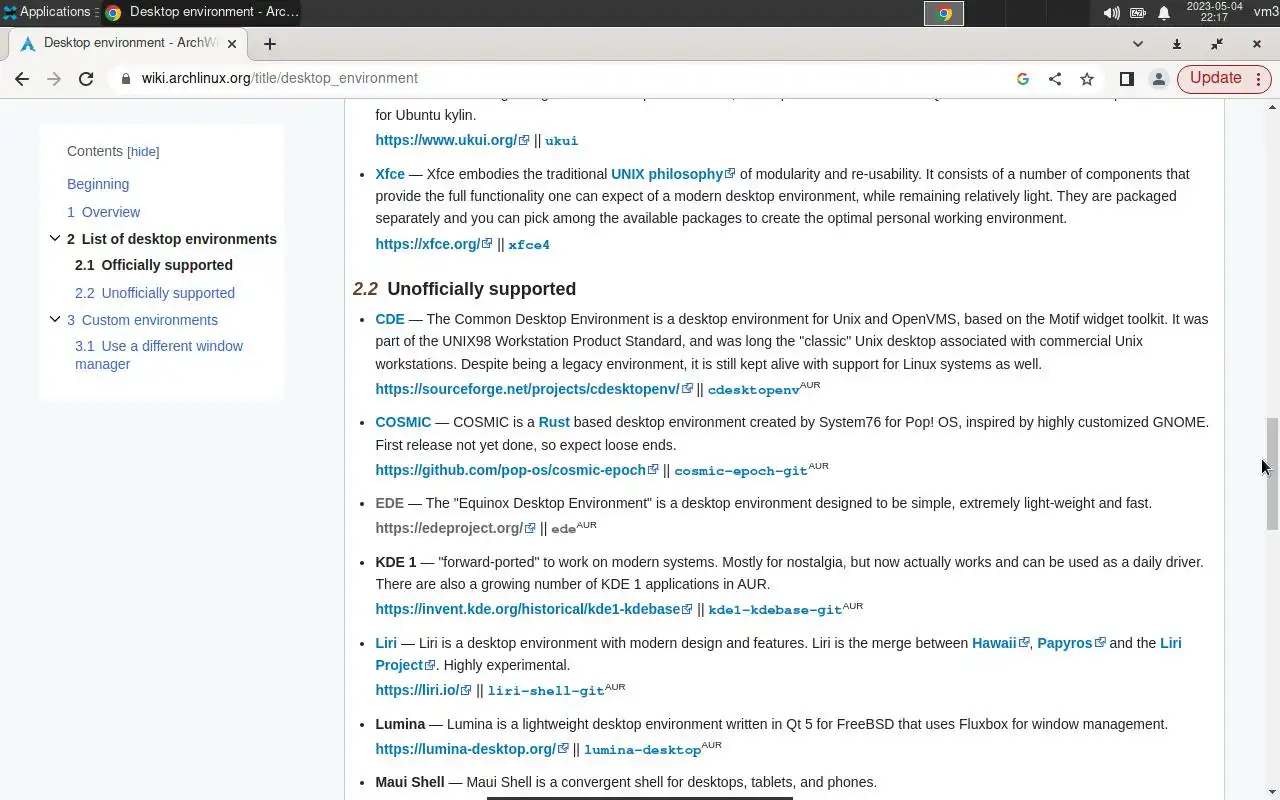Open the Liri article link
This screenshot has height=800, width=1280.
pos(386,643)
